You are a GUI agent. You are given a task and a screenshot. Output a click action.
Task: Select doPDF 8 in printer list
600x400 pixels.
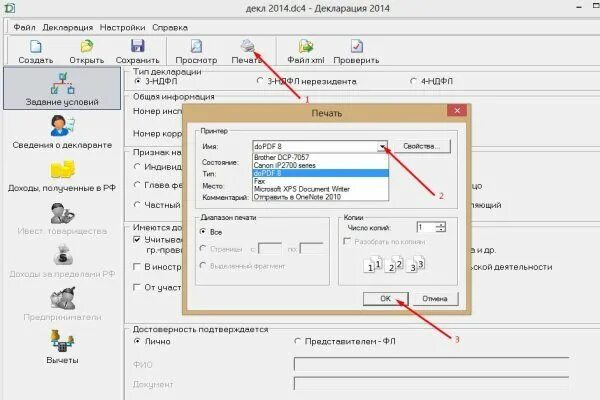coord(321,173)
